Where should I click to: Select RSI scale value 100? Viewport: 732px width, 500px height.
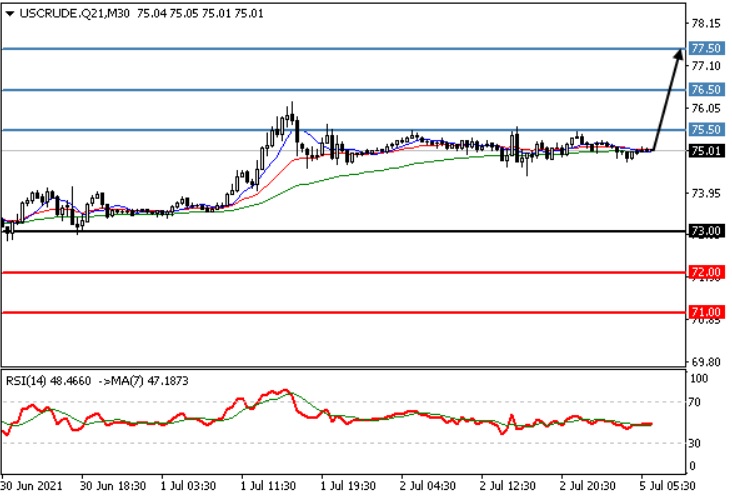(x=699, y=379)
